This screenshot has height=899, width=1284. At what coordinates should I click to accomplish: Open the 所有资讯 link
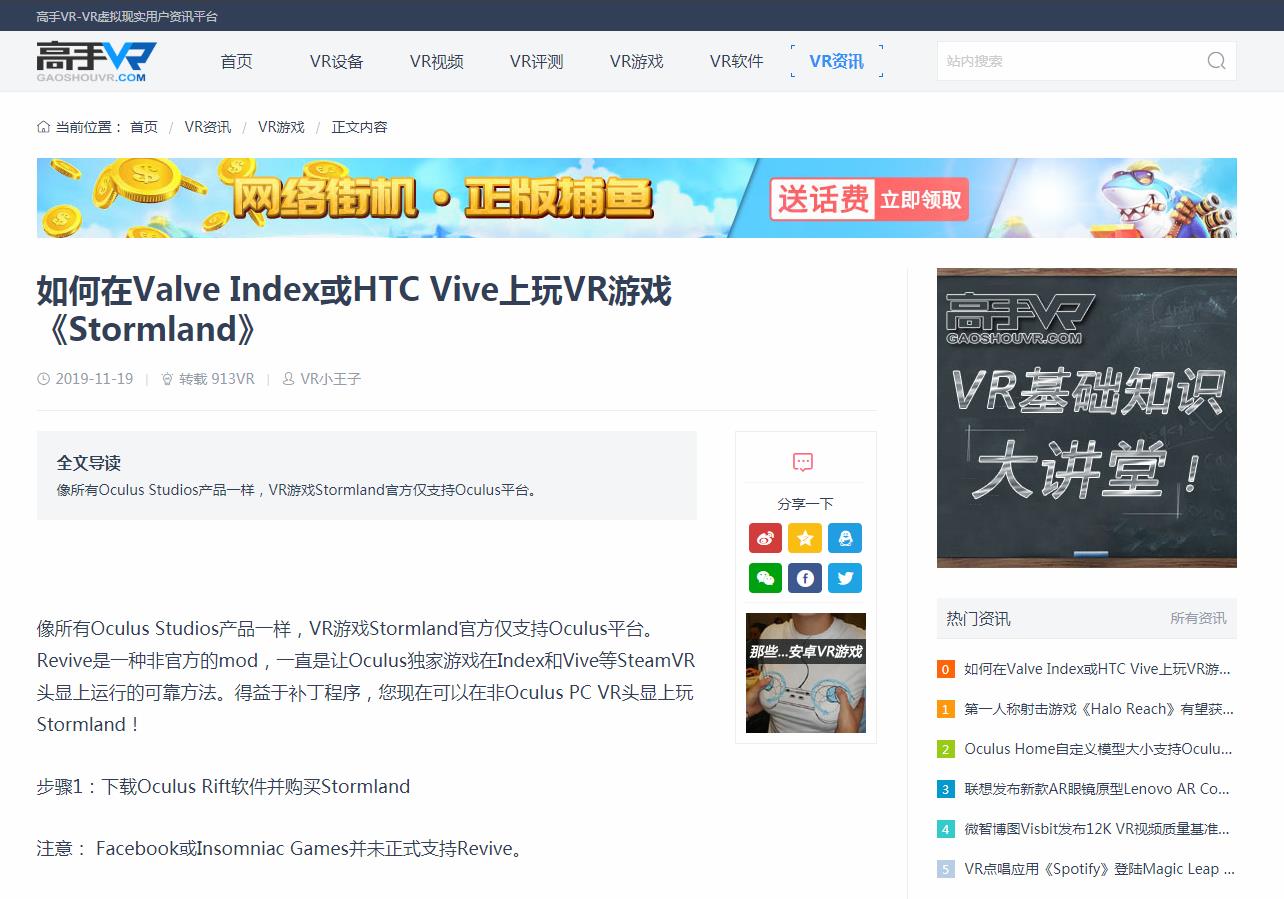pyautogui.click(x=1198, y=618)
